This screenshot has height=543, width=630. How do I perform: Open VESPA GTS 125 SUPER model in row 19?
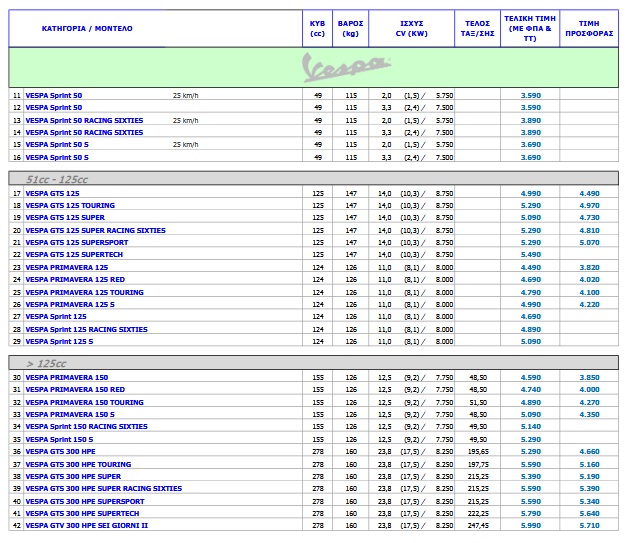click(65, 218)
